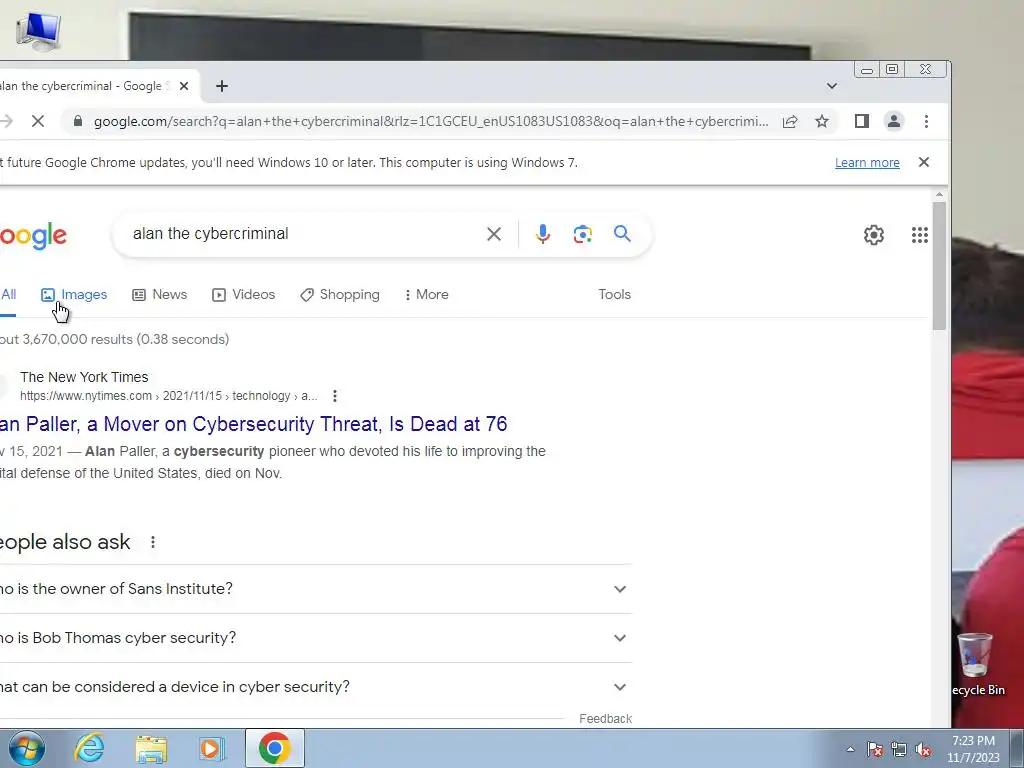Switch to News results
The width and height of the screenshot is (1024, 768).
point(159,295)
